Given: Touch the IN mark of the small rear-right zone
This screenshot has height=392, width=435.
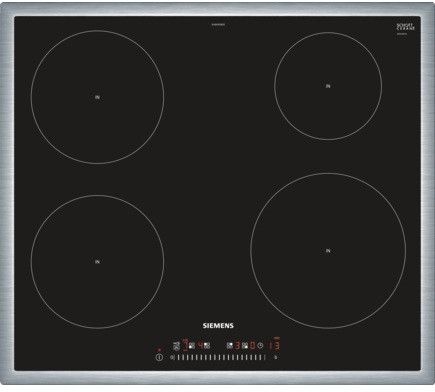Looking at the screenshot, I should (328, 86).
